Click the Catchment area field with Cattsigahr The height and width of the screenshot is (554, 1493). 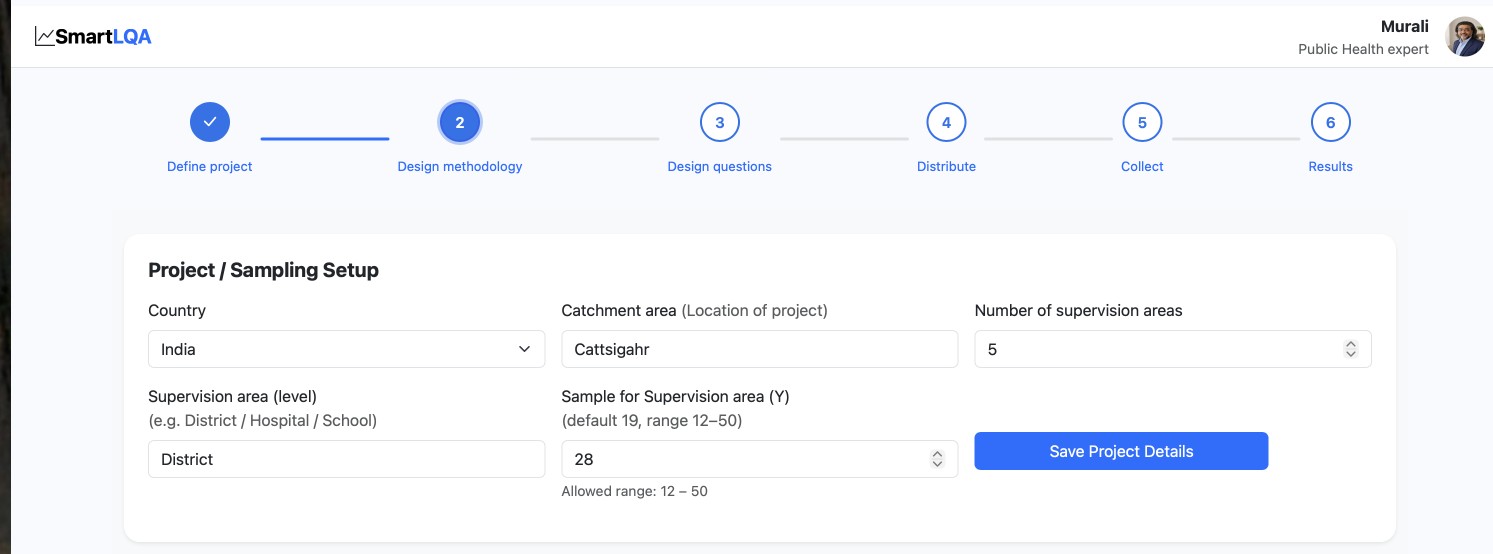pos(760,349)
